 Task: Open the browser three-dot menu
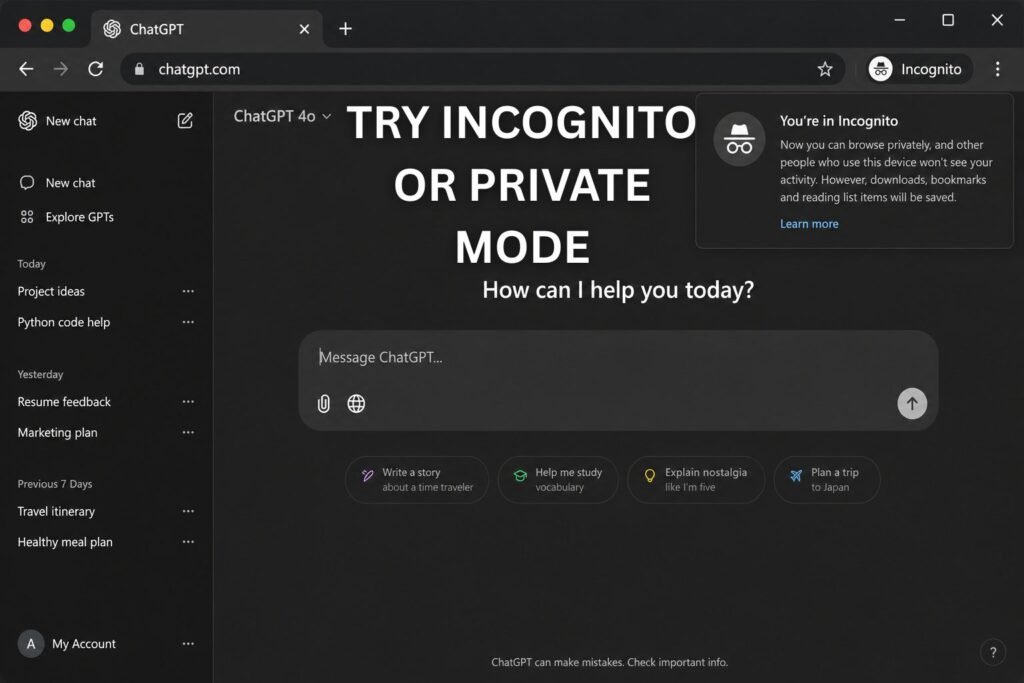[997, 69]
